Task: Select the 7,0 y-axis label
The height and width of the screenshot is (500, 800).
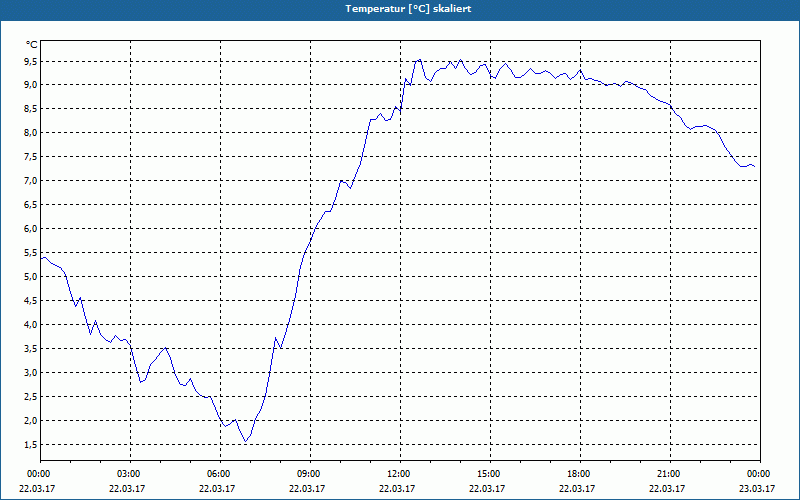Action: [x=31, y=181]
